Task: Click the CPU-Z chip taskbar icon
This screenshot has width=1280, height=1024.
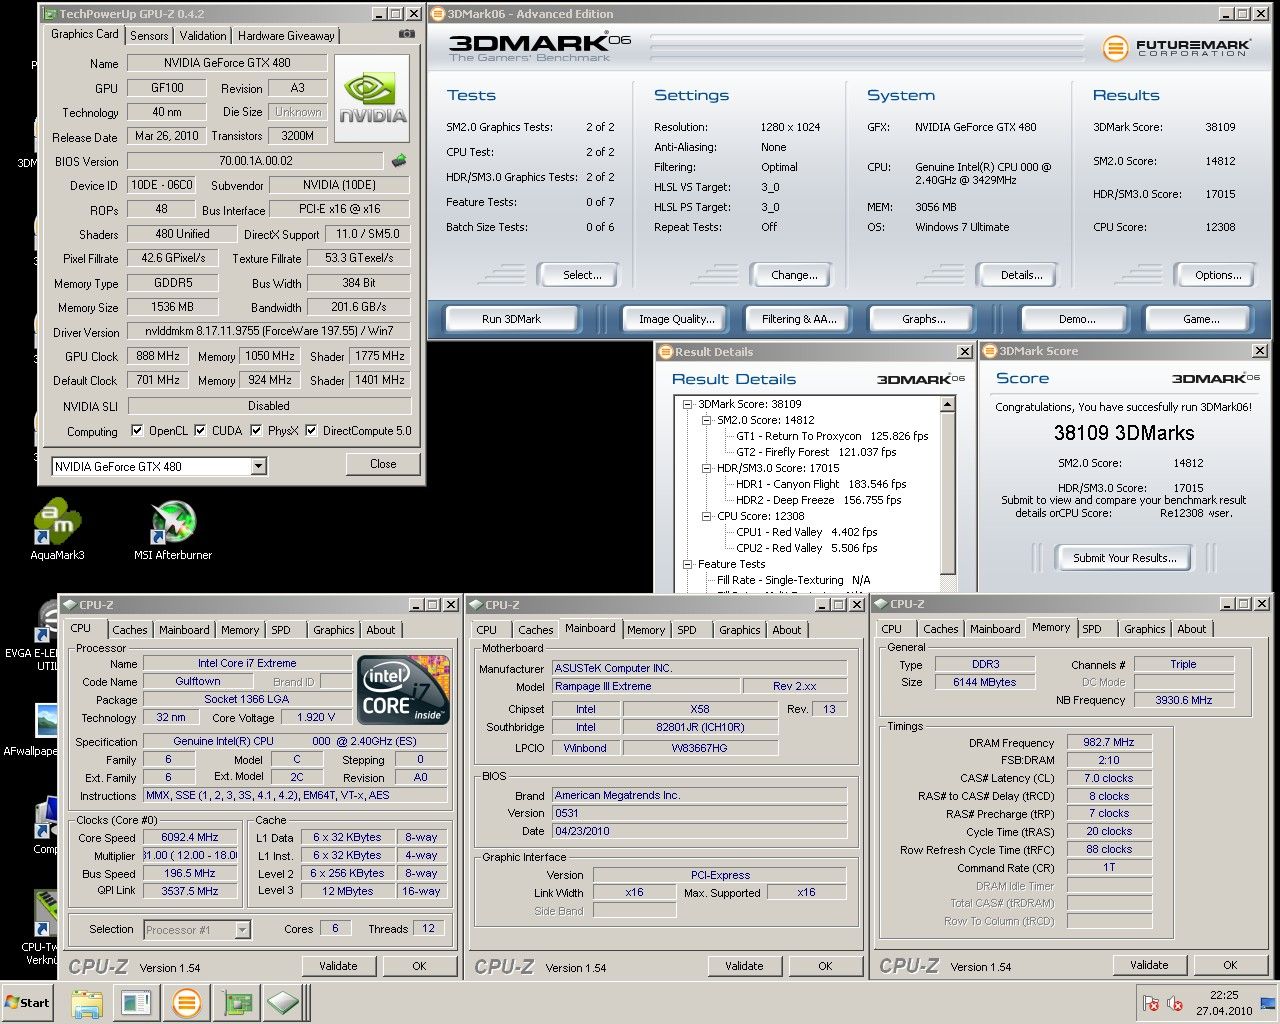Action: tap(284, 1002)
